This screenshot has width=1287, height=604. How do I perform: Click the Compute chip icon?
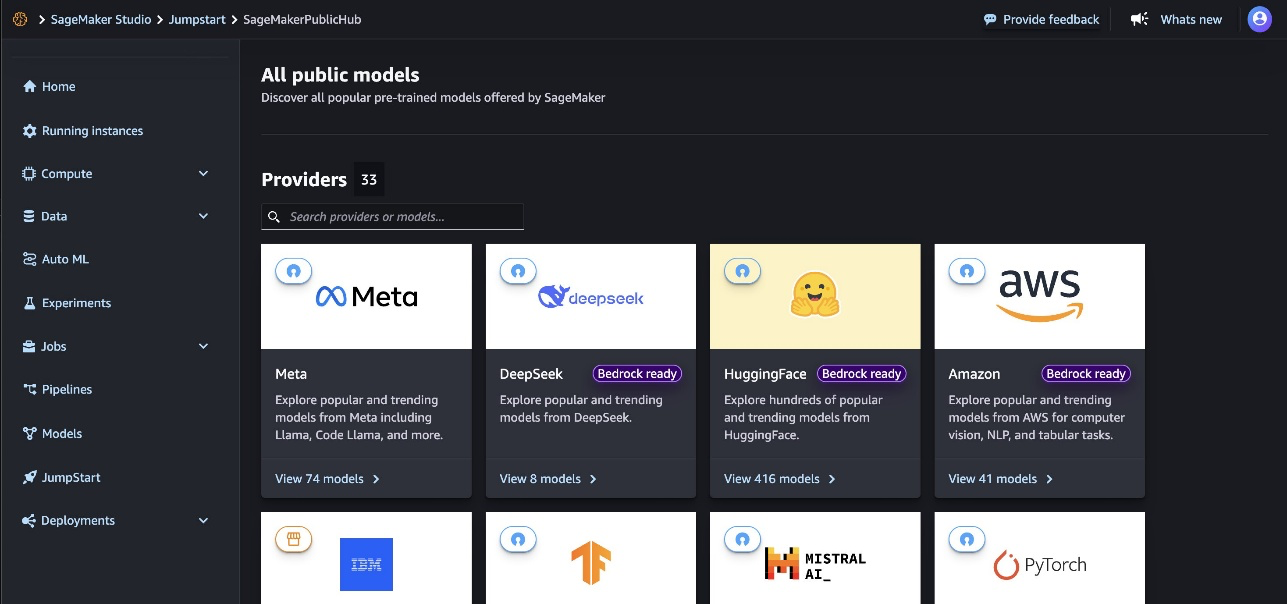click(29, 174)
